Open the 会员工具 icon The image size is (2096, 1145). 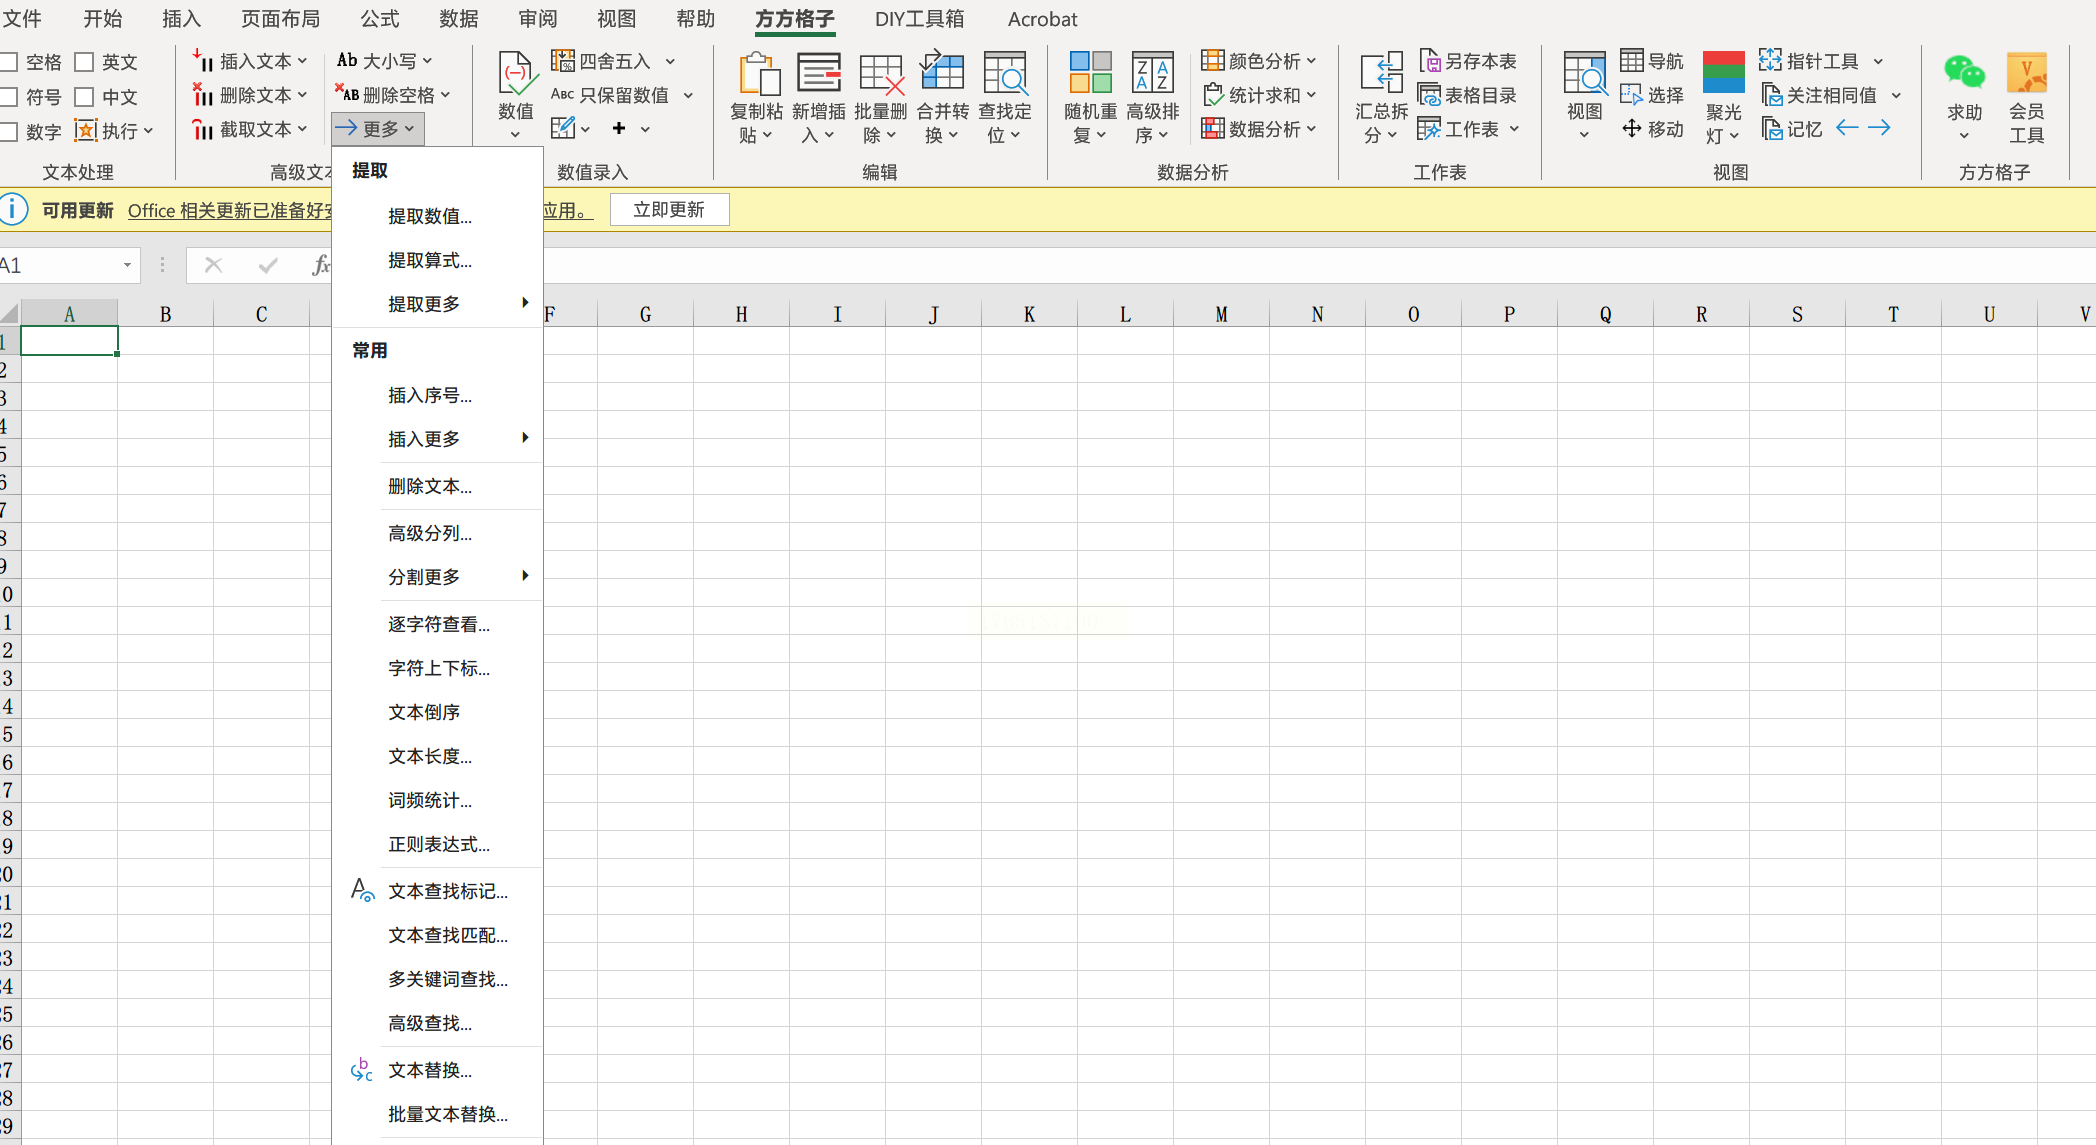2026,74
